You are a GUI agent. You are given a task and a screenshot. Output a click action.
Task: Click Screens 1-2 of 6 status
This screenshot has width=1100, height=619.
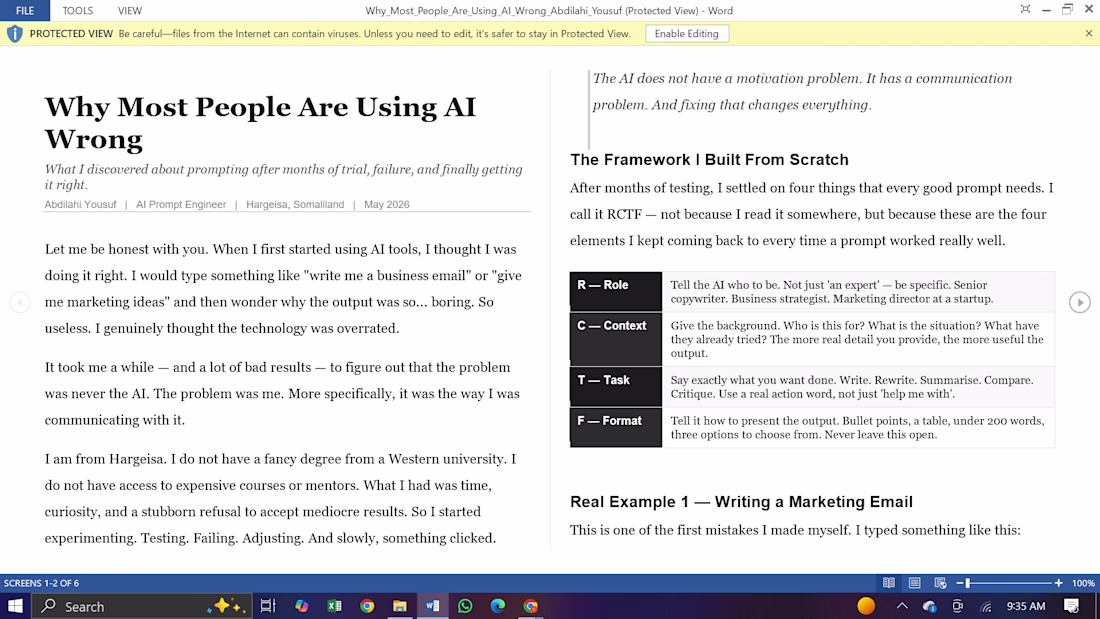click(41, 583)
